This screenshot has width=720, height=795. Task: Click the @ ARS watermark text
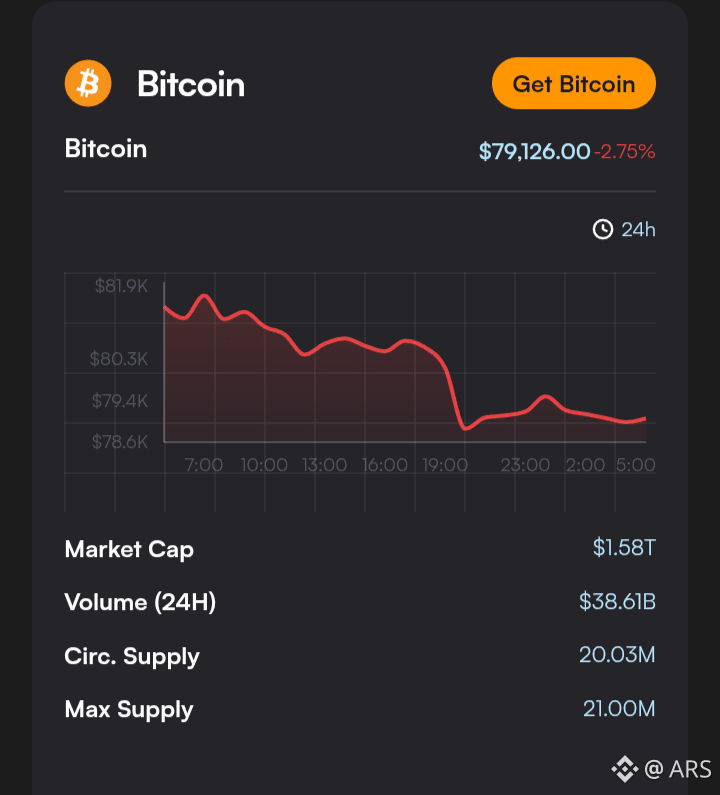677,769
